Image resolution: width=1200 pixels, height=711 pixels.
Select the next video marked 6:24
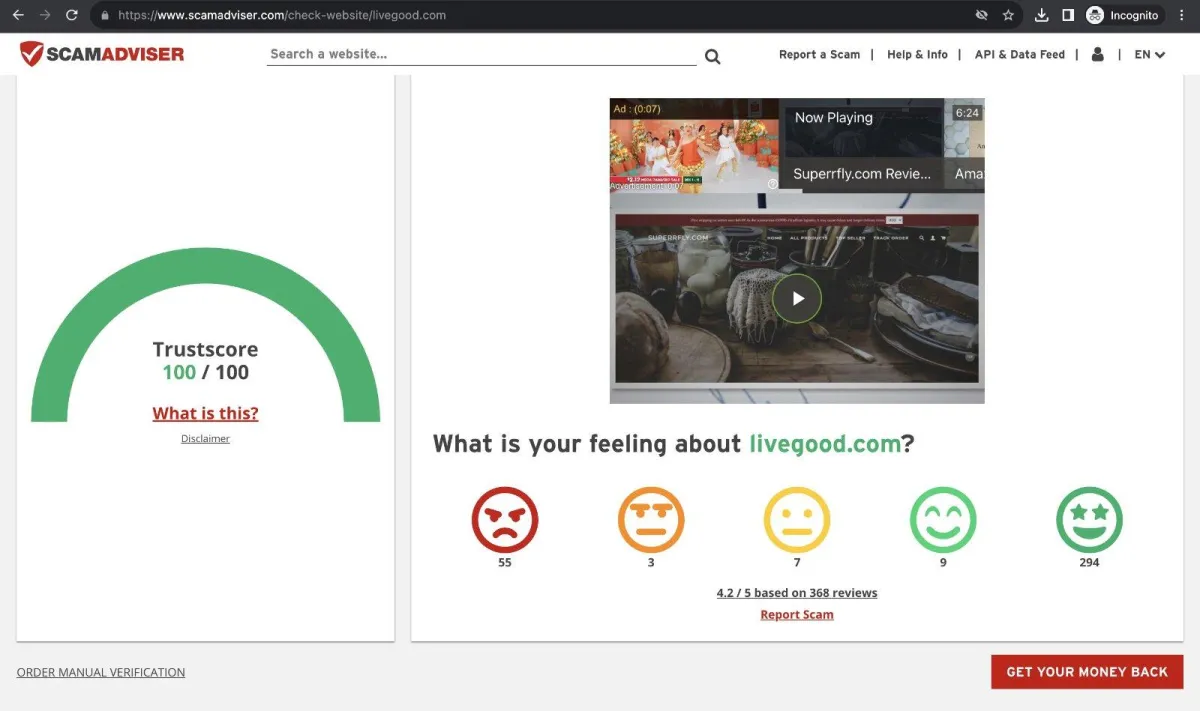(x=966, y=145)
